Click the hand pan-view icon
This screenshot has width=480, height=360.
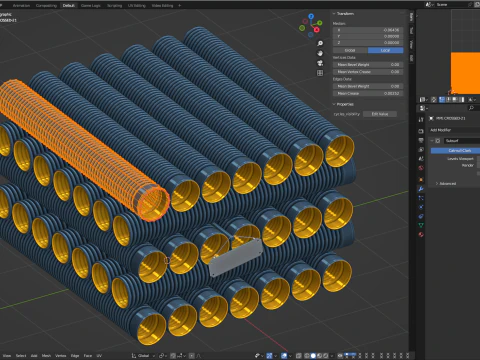click(x=320, y=53)
